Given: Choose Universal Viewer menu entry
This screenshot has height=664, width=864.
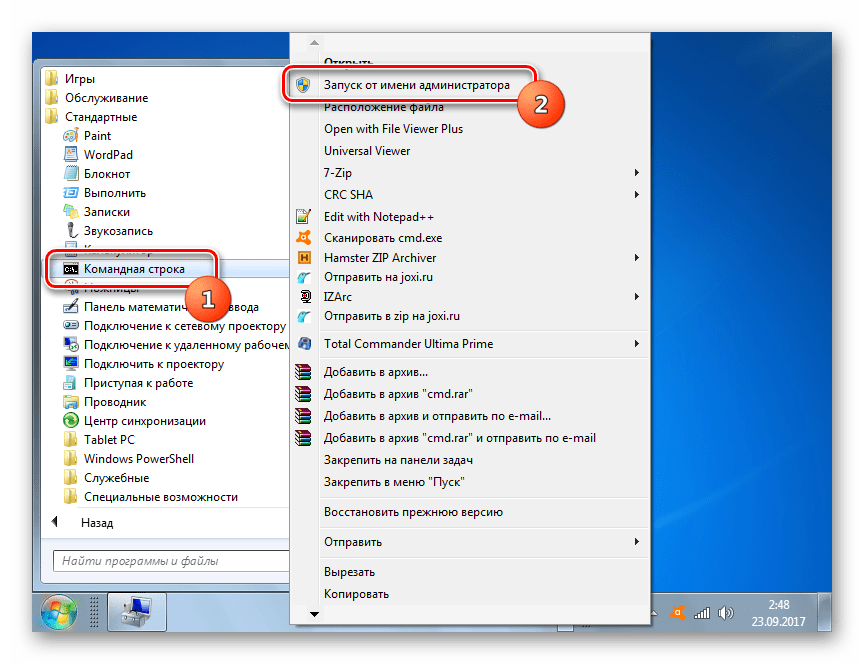Looking at the screenshot, I should pos(367,151).
